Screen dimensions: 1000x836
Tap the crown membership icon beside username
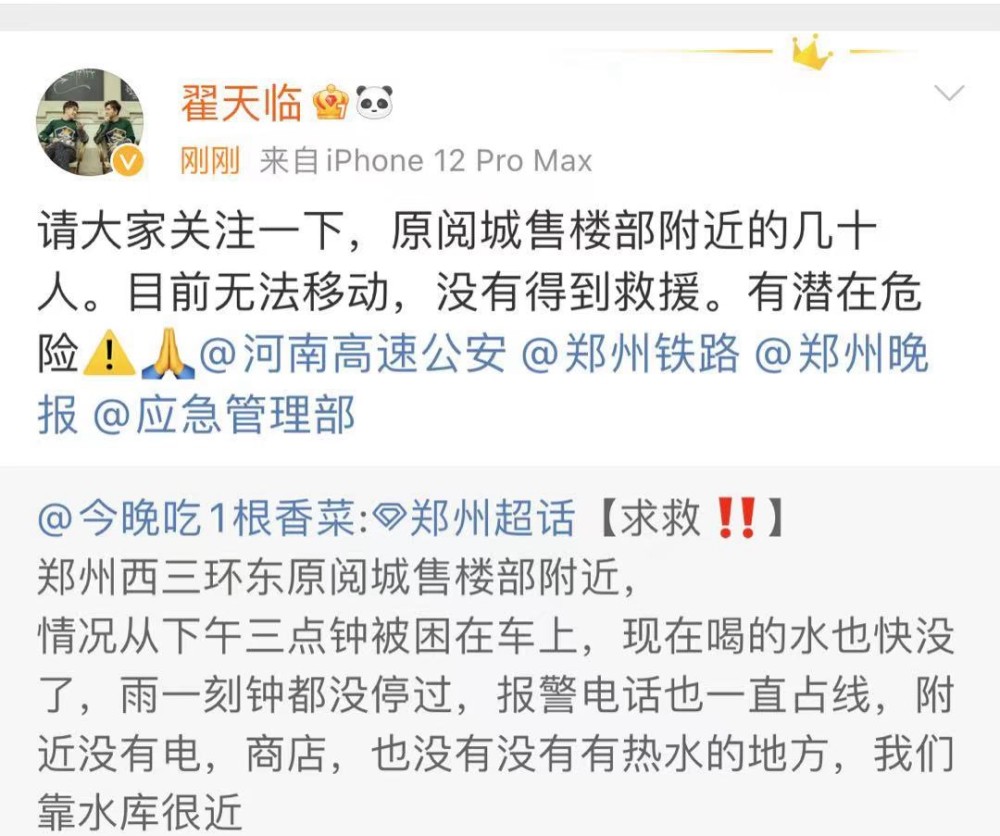[x=331, y=101]
